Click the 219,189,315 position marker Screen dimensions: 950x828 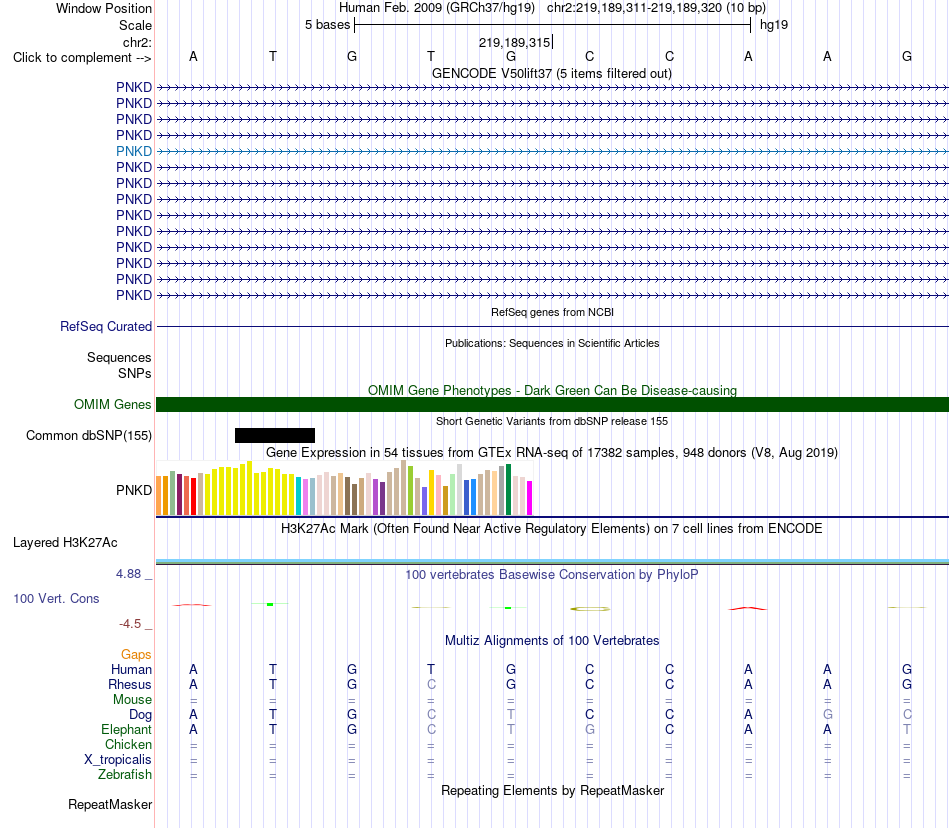point(514,42)
